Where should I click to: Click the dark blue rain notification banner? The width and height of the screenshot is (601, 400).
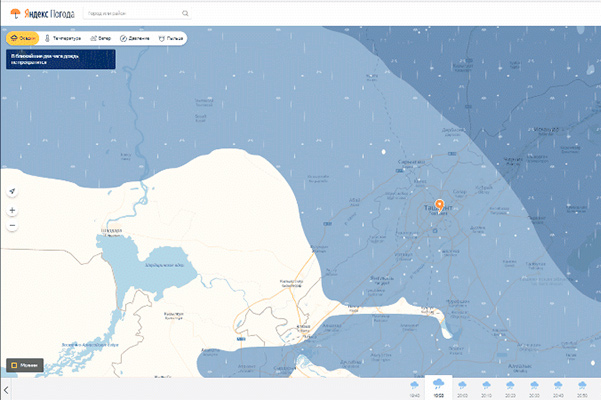click(x=59, y=58)
